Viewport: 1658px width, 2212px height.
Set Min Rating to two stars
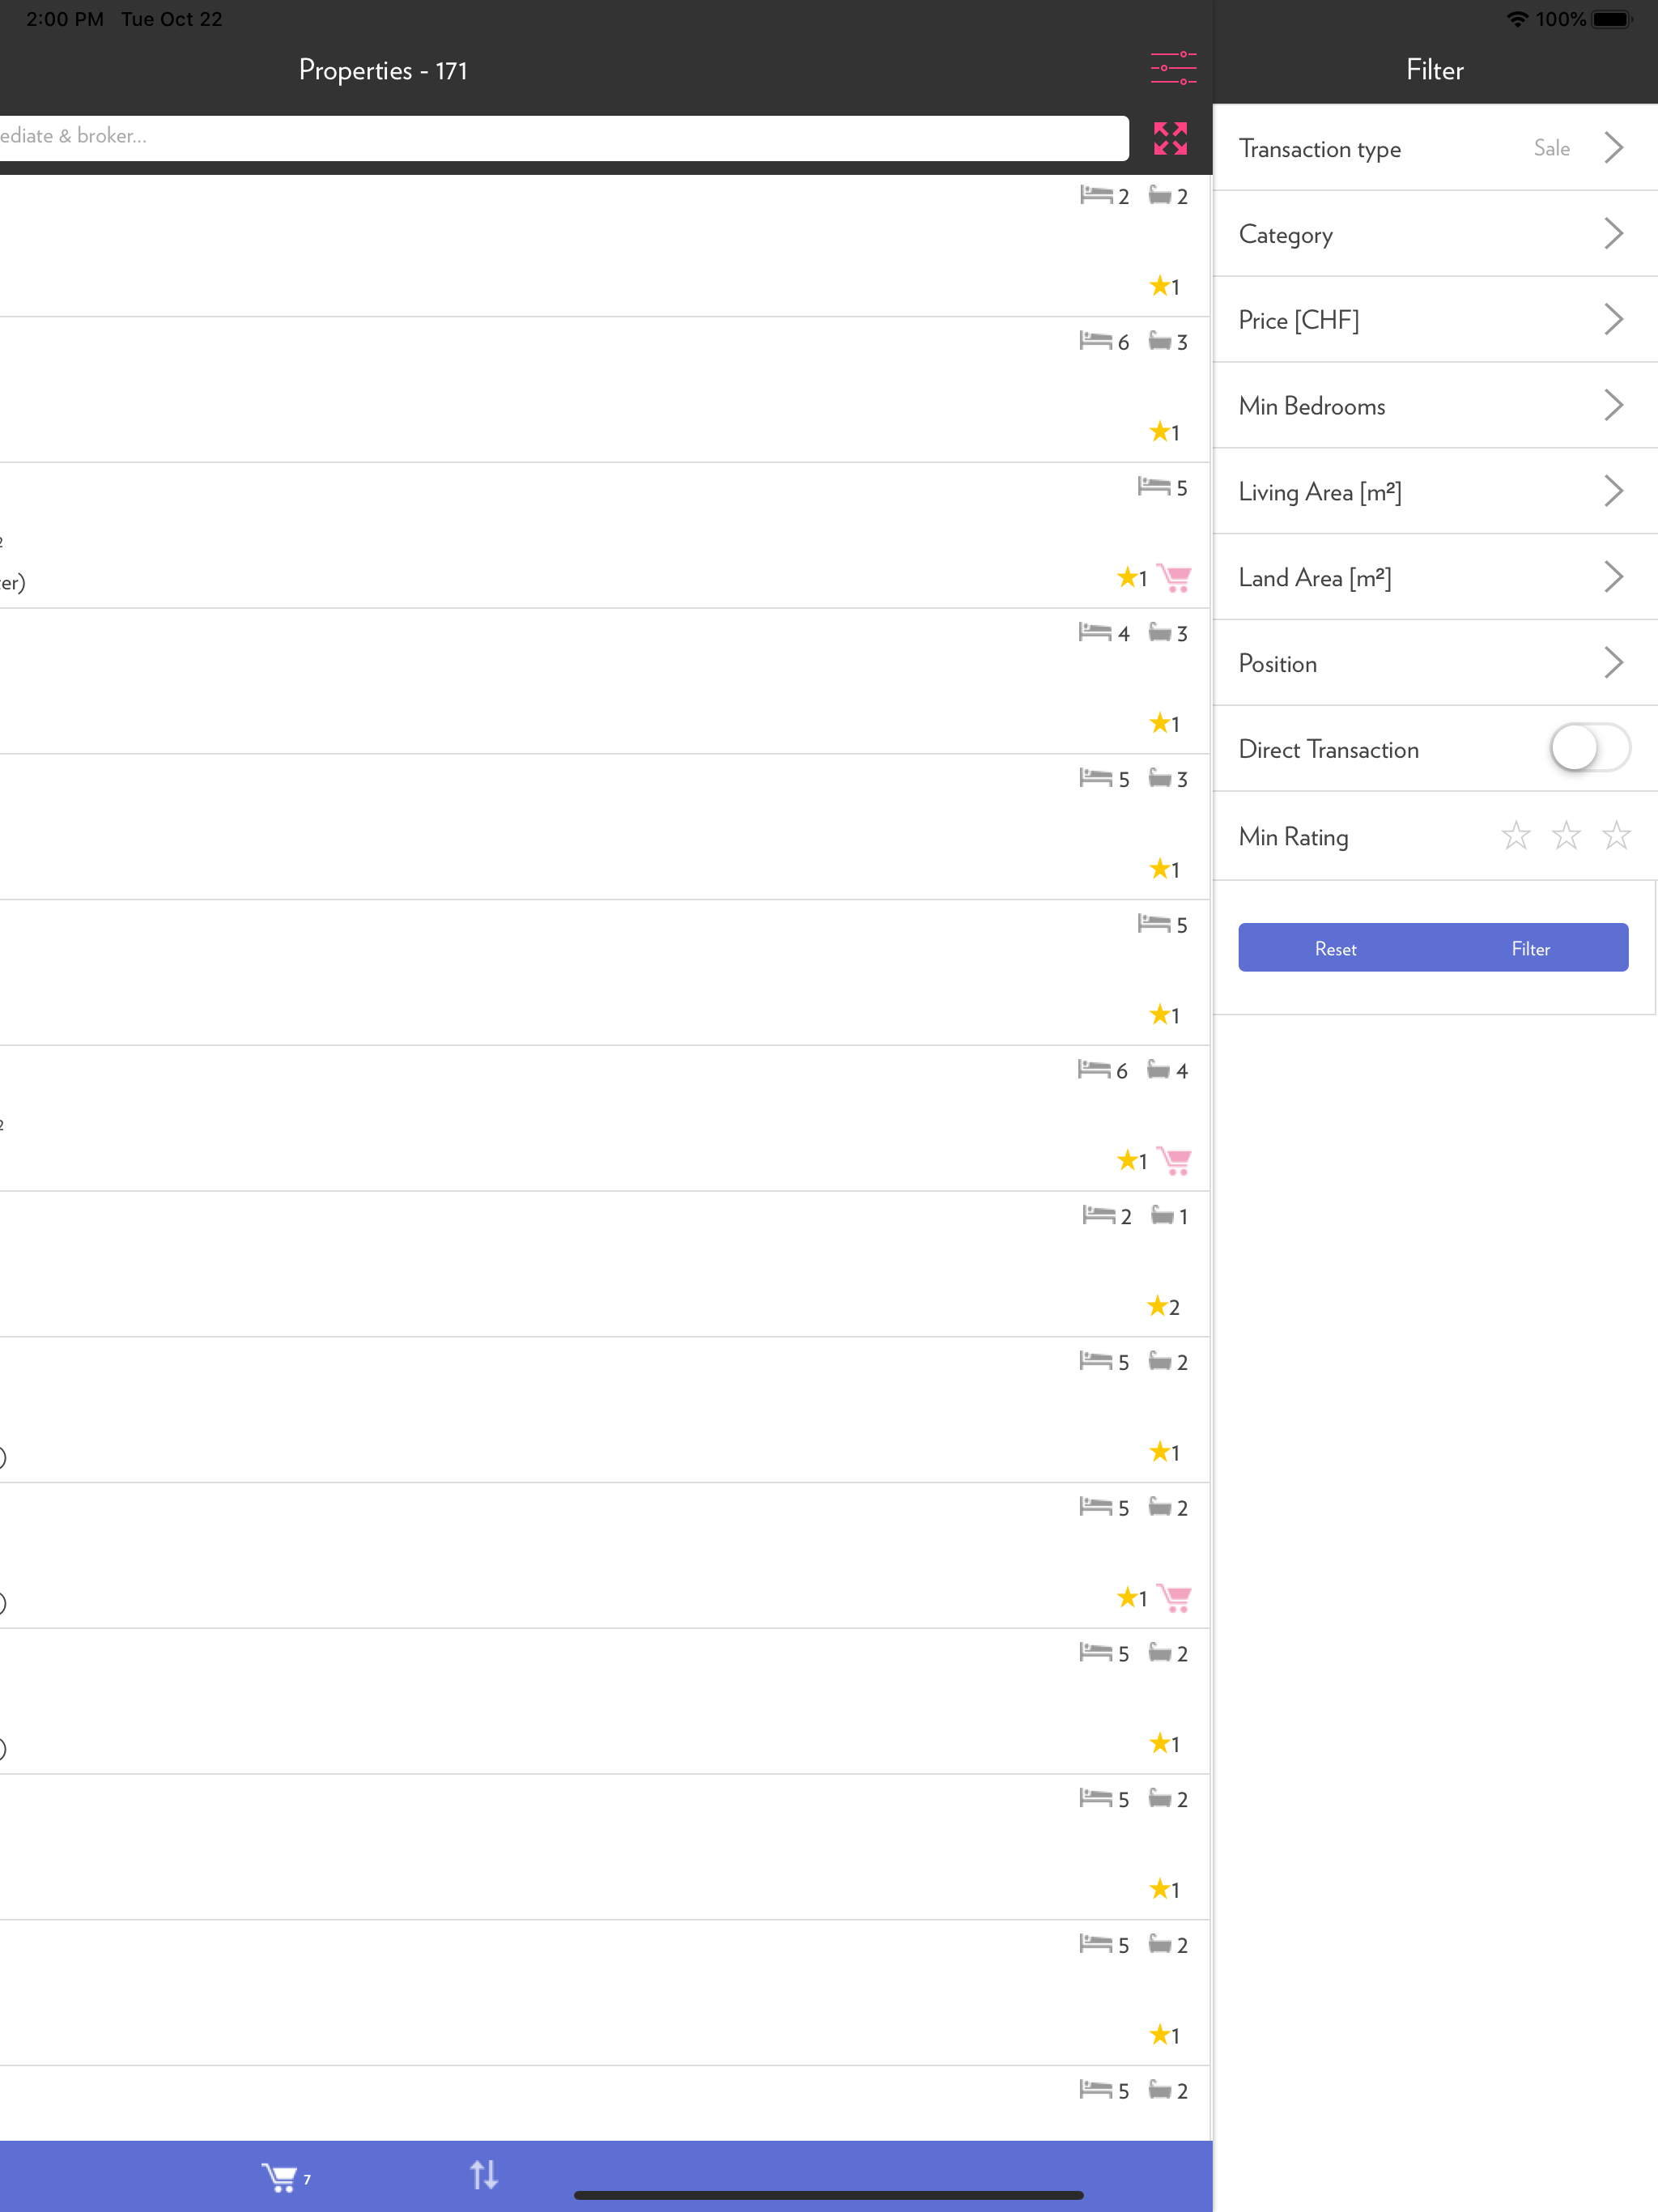click(1566, 835)
